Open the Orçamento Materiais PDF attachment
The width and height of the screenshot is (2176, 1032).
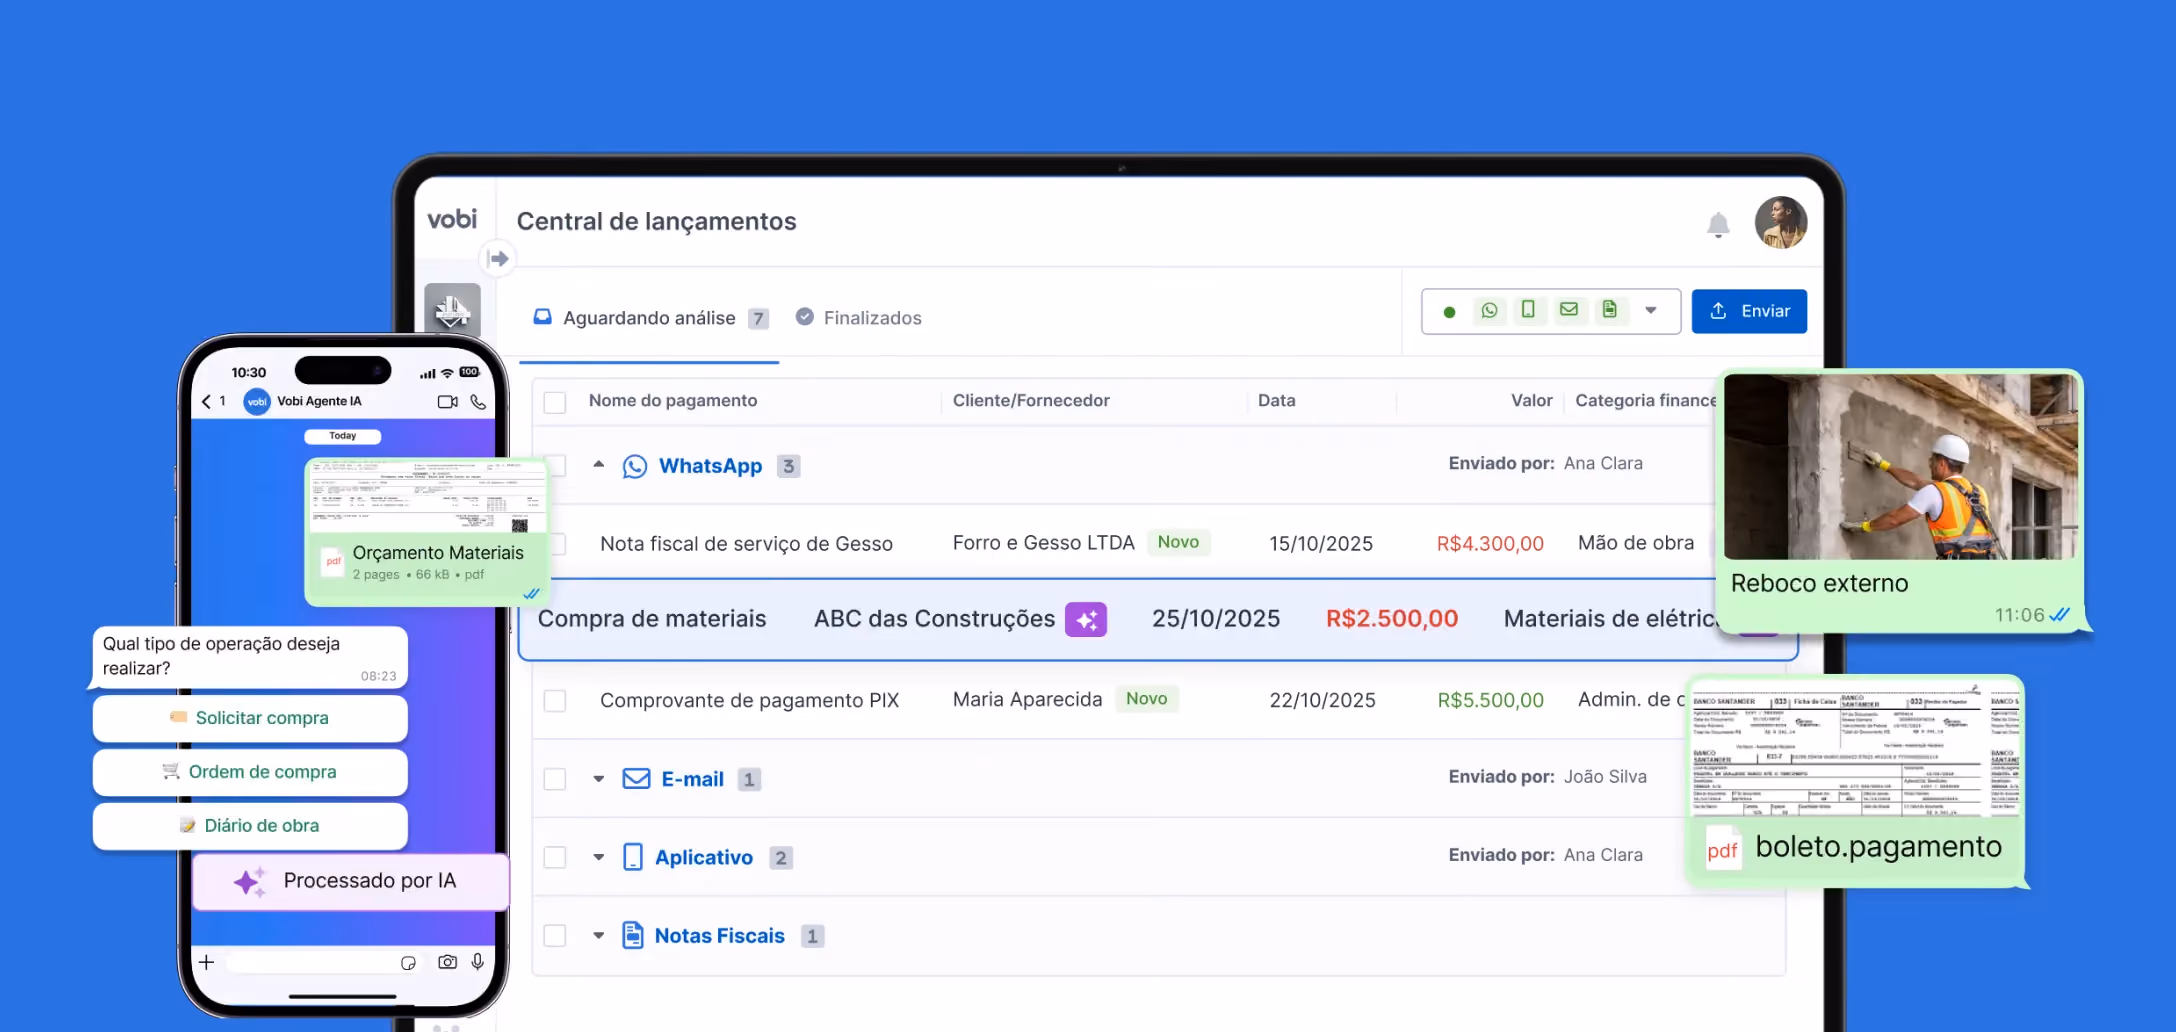[x=427, y=532]
